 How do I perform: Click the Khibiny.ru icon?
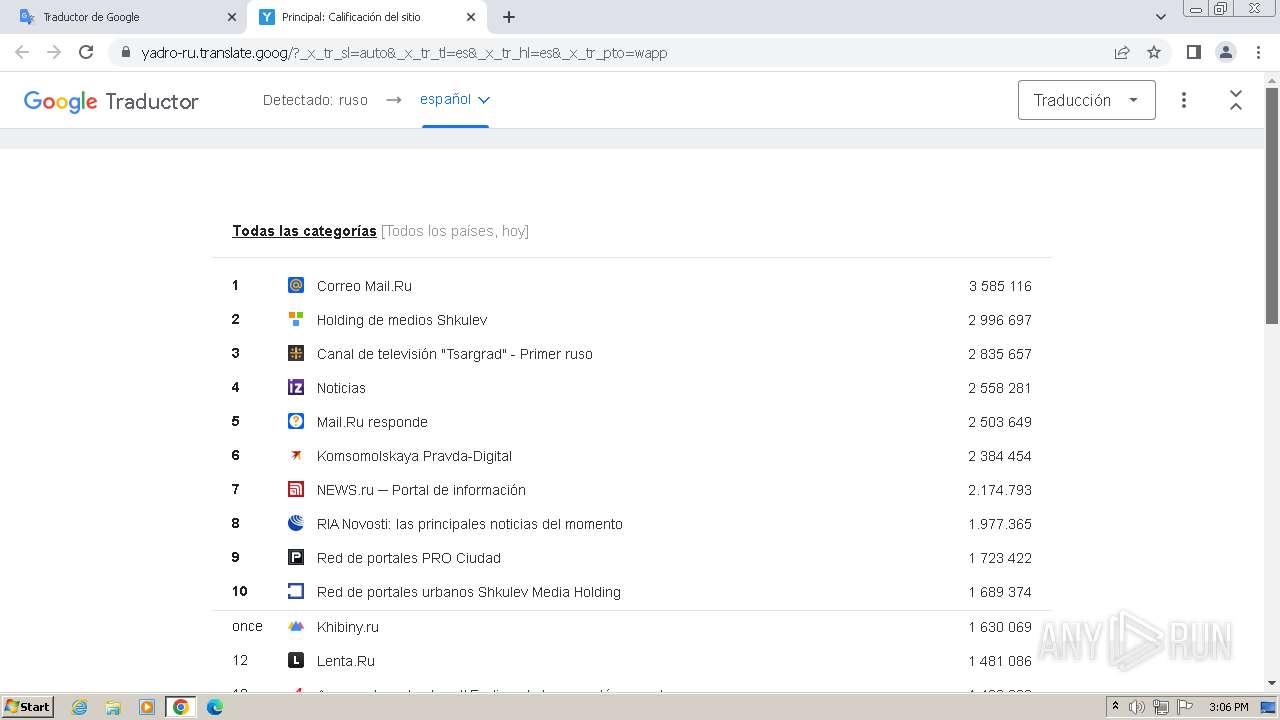pos(296,626)
